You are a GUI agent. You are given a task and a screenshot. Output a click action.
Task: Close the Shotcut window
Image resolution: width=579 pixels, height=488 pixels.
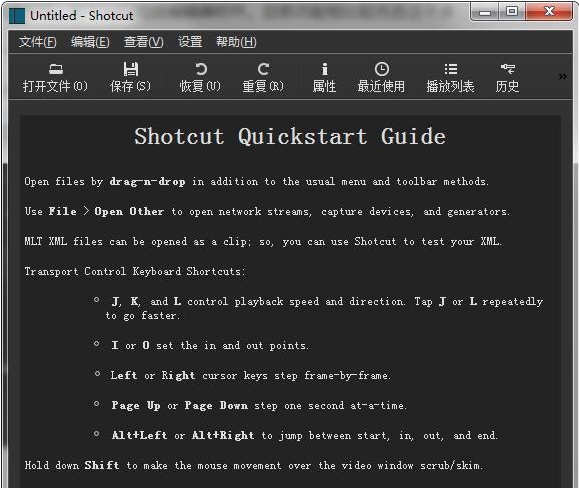point(549,12)
